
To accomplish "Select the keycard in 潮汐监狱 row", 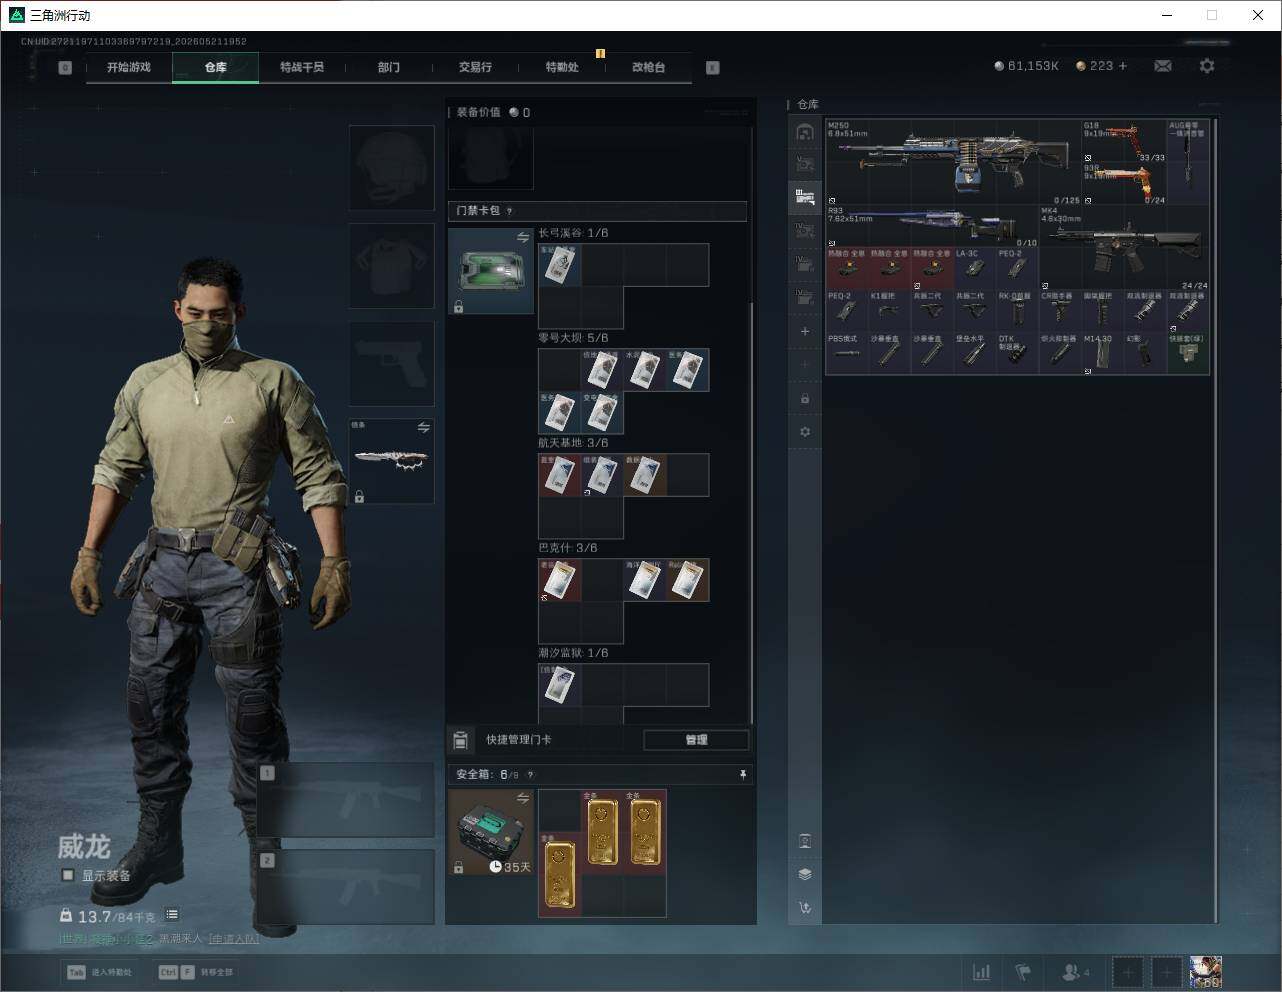I will [559, 685].
